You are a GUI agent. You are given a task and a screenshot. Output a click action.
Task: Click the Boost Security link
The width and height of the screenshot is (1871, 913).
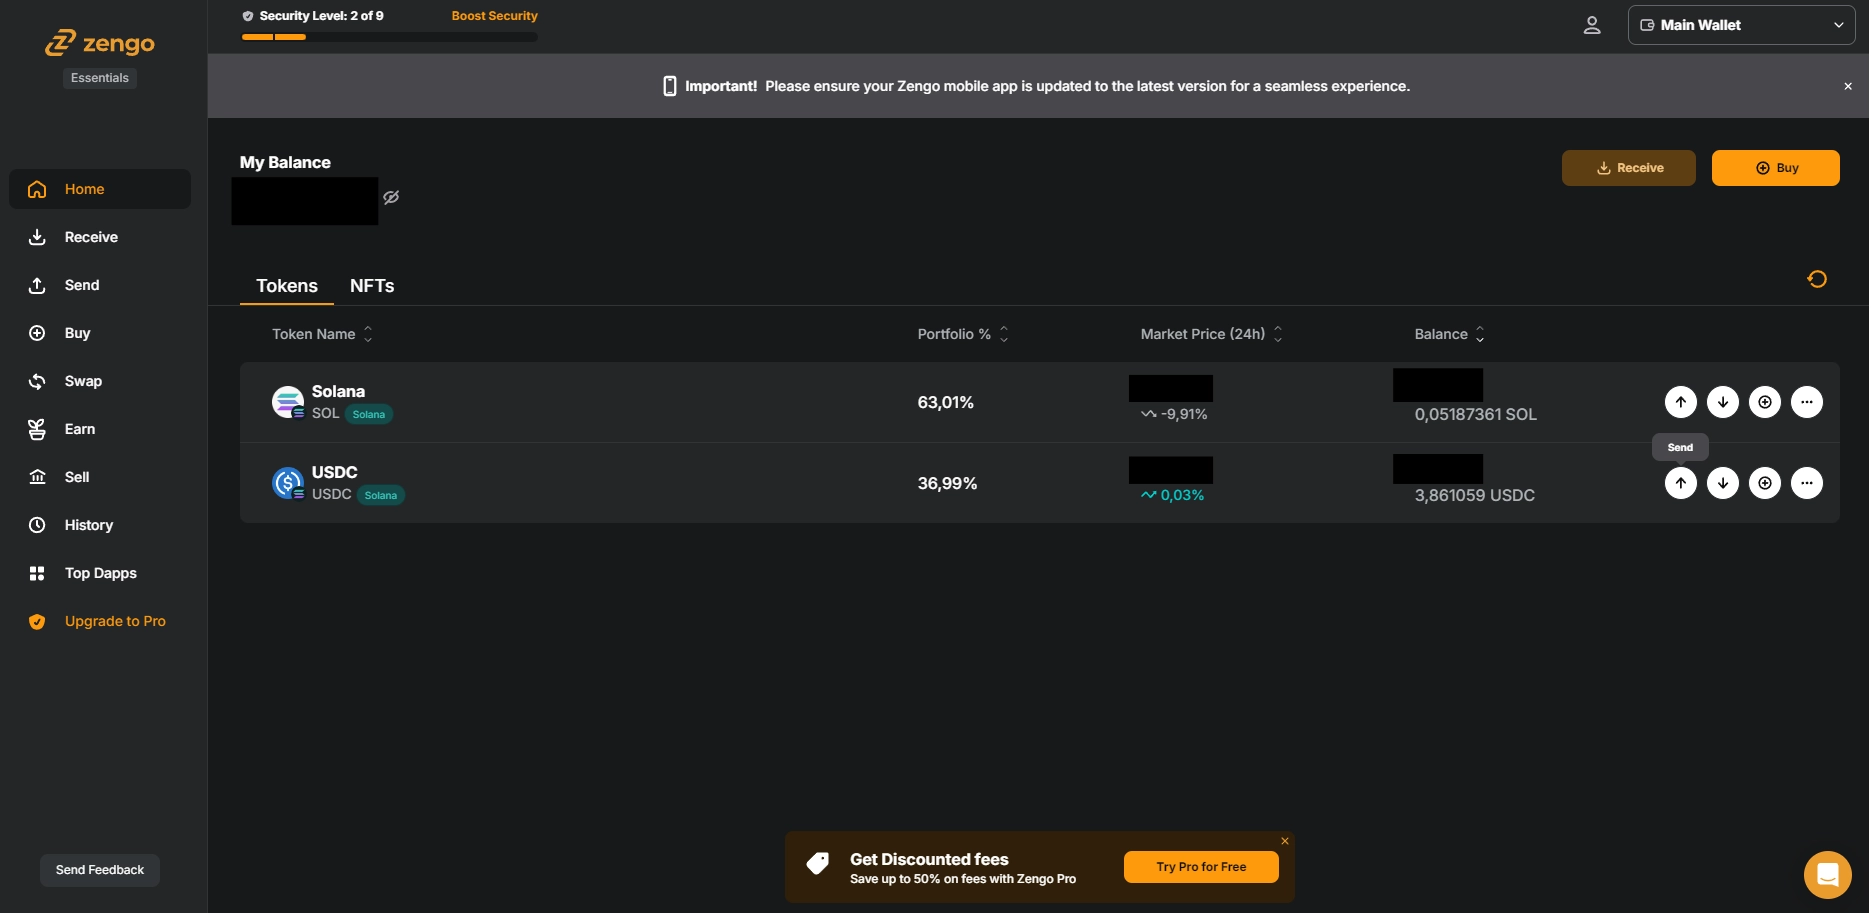pyautogui.click(x=494, y=15)
